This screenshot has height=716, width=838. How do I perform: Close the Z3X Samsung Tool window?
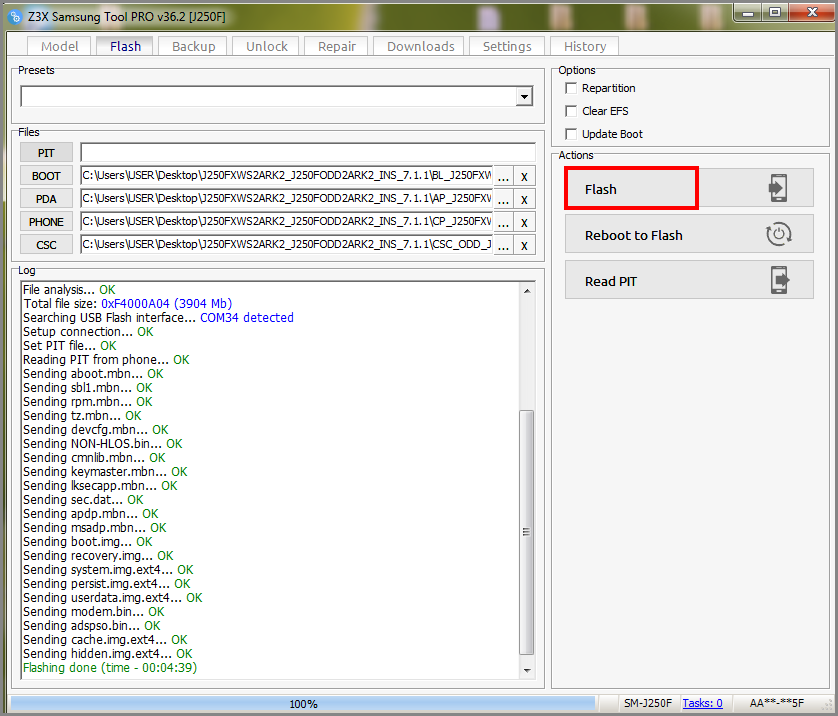(x=811, y=13)
